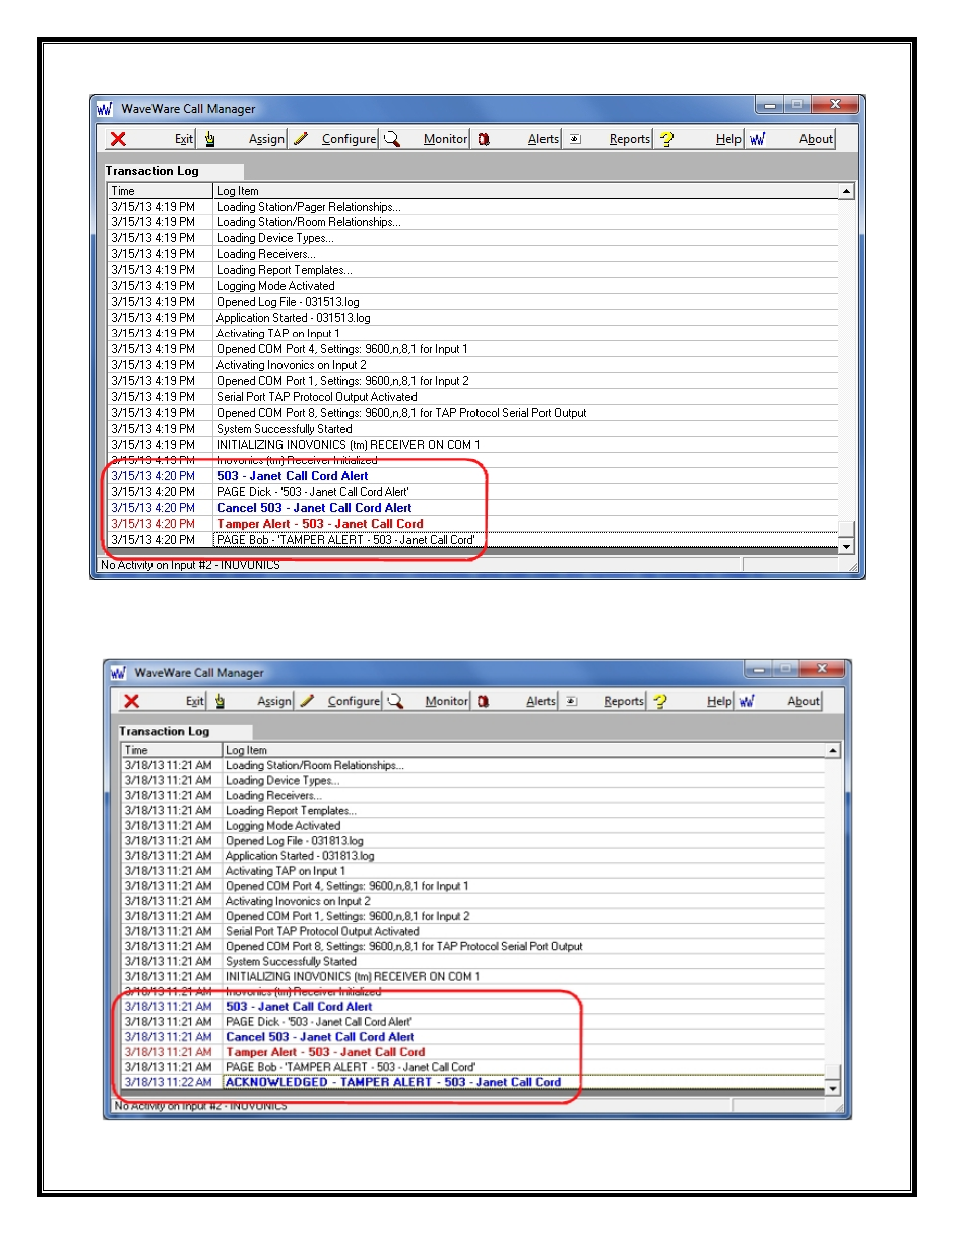Screen dimensions: 954x1235
Task: Click scrollbar thumb in 3/18/13 transaction log
Action: tap(833, 1073)
